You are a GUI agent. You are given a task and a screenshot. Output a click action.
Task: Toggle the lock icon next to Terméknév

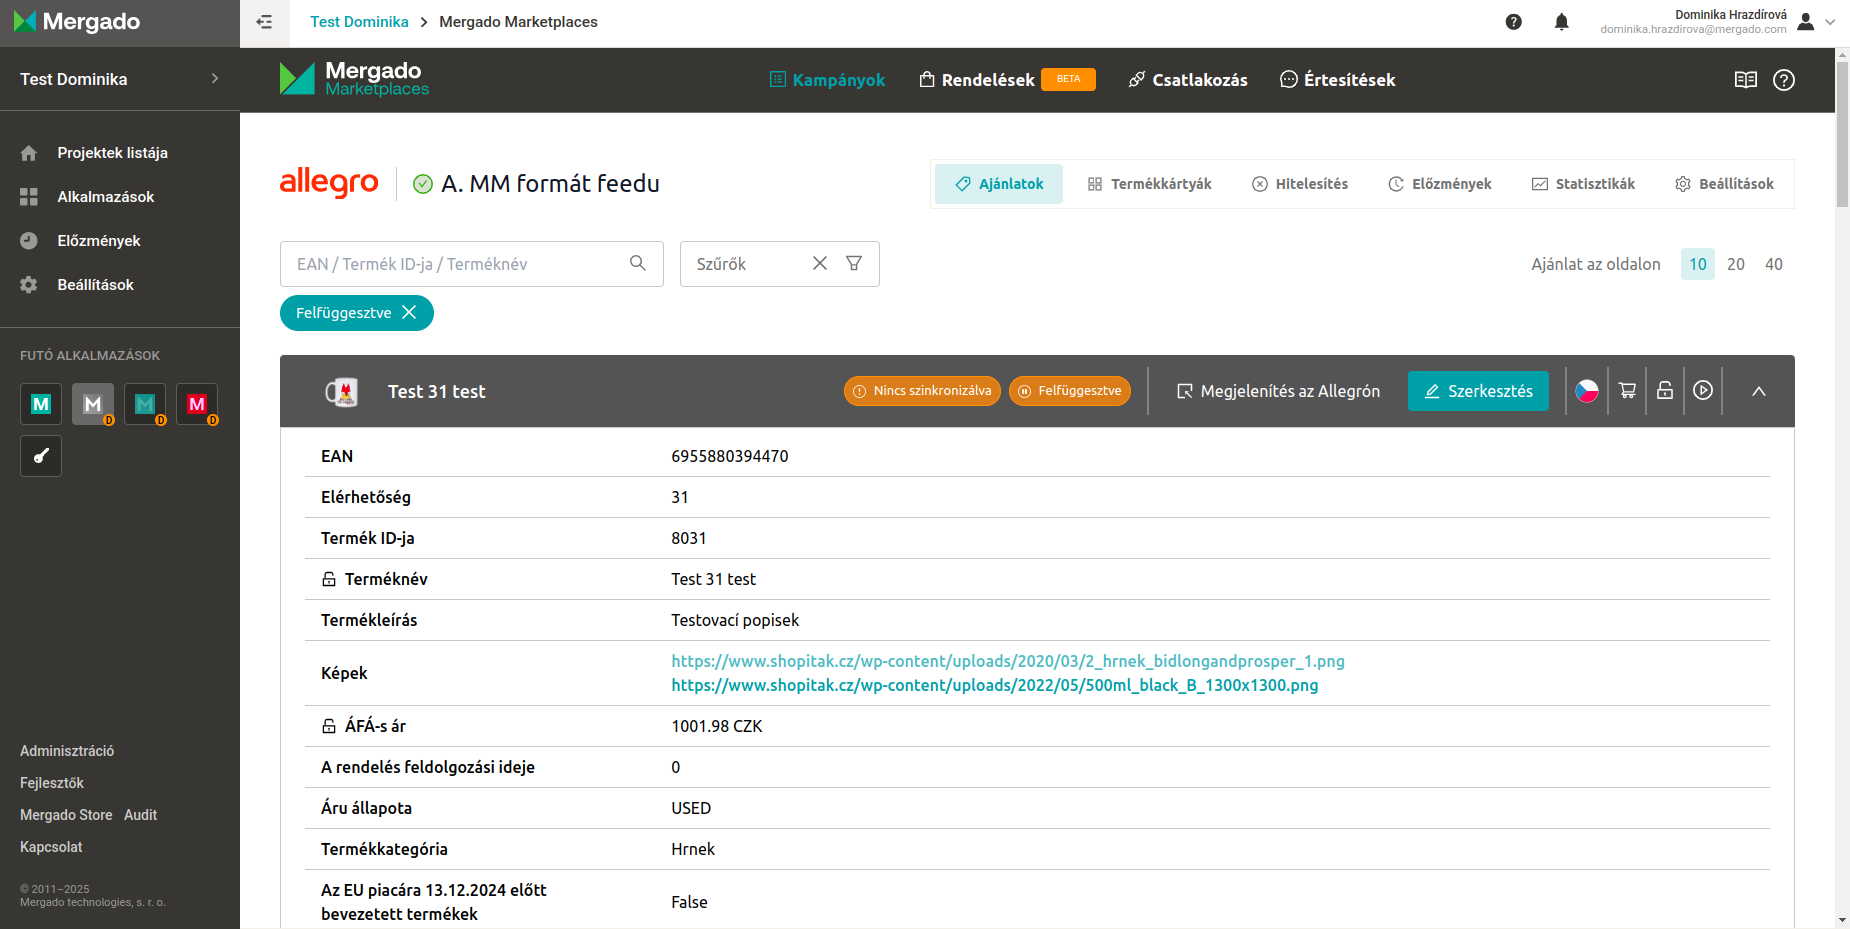329,579
